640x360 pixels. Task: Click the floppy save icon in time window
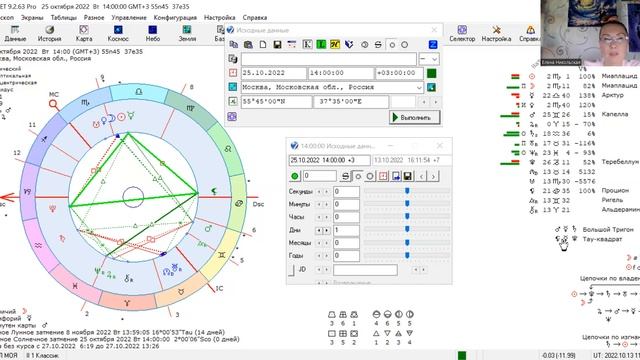407,176
